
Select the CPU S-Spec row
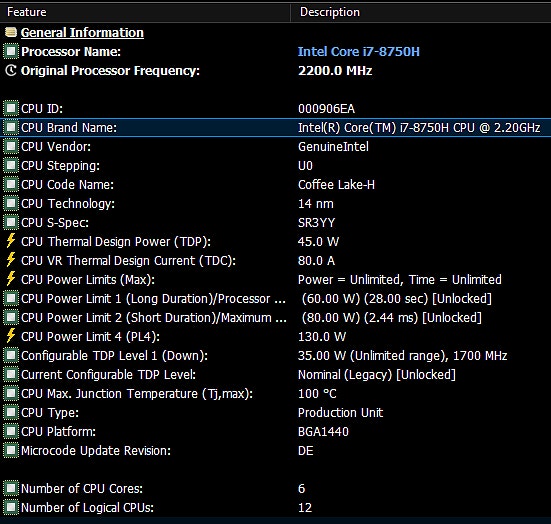click(x=276, y=222)
